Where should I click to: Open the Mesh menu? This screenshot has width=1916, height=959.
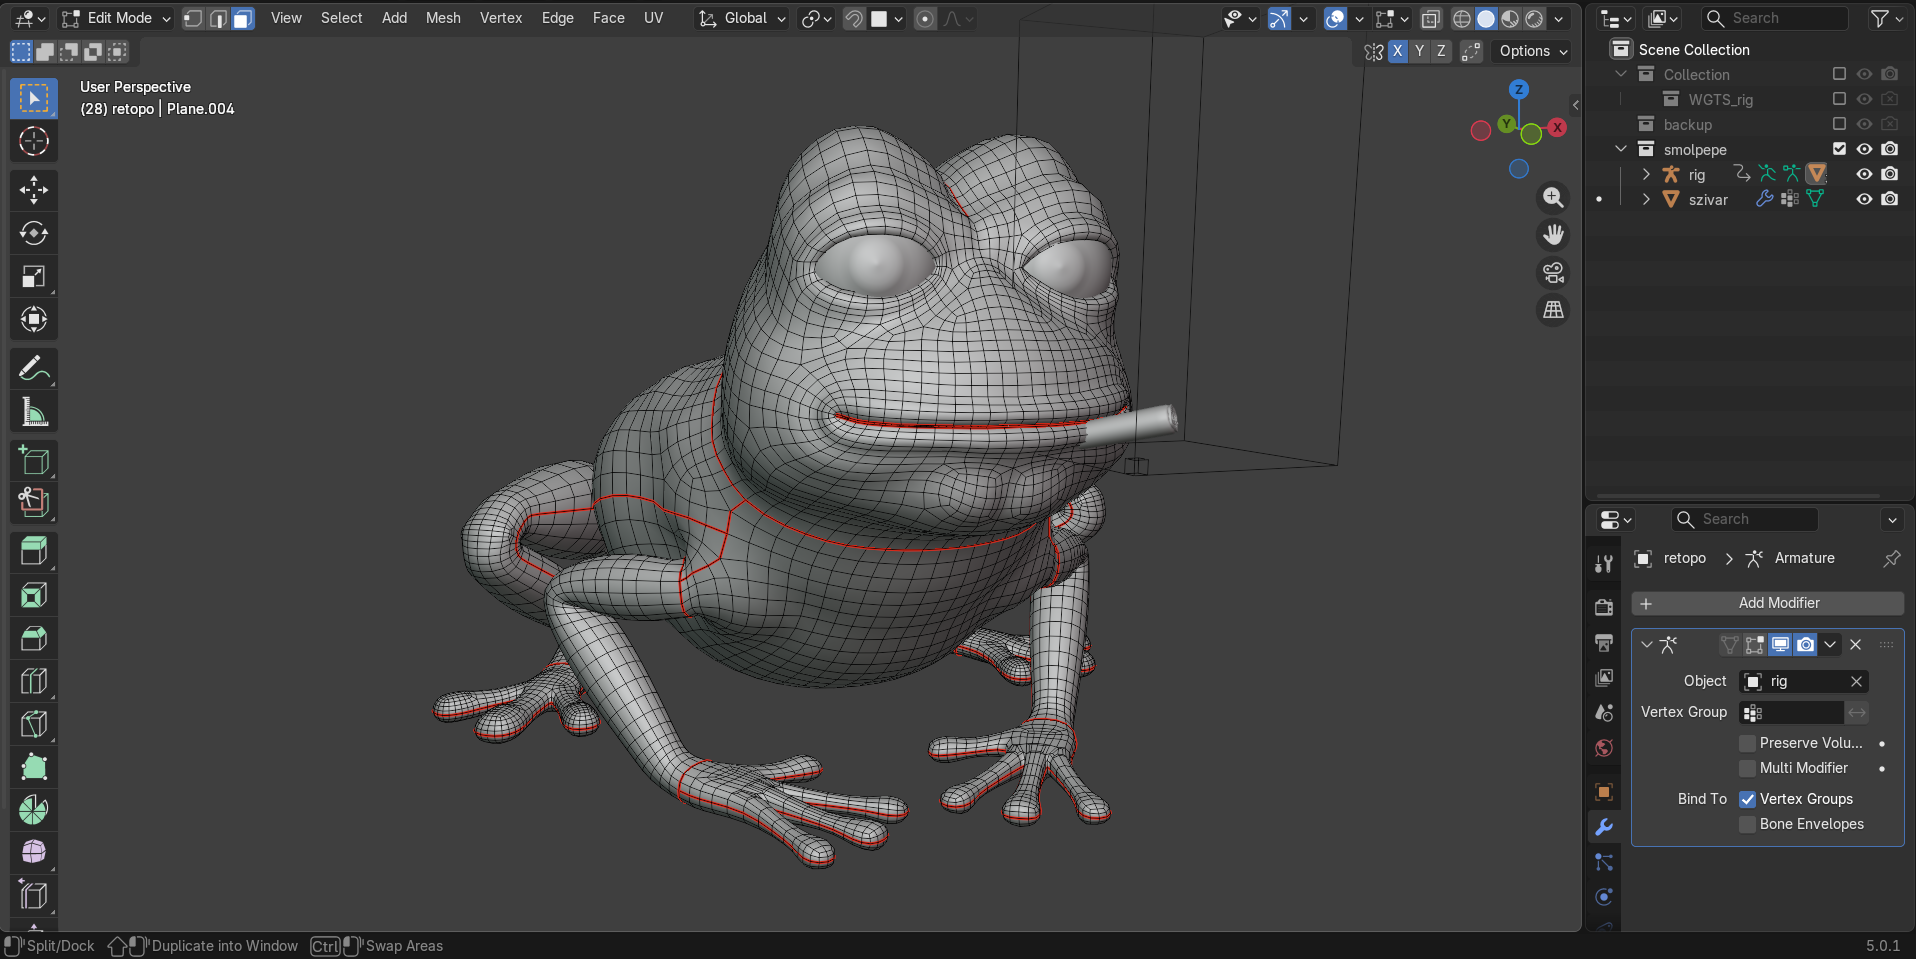[443, 18]
